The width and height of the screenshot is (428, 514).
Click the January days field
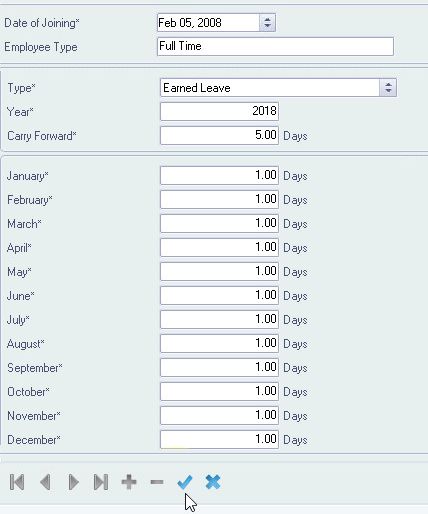point(219,175)
